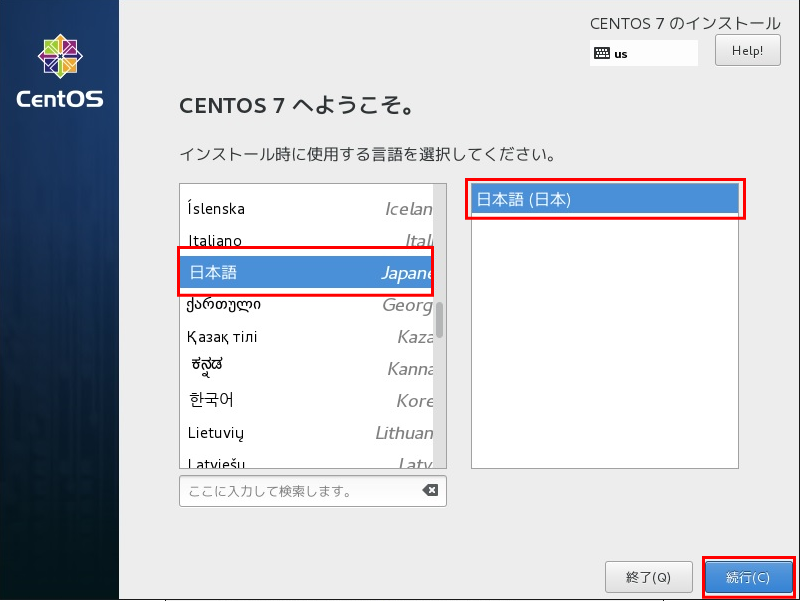Click 続行(C) to continue installation
800x601 pixels.
pos(748,577)
